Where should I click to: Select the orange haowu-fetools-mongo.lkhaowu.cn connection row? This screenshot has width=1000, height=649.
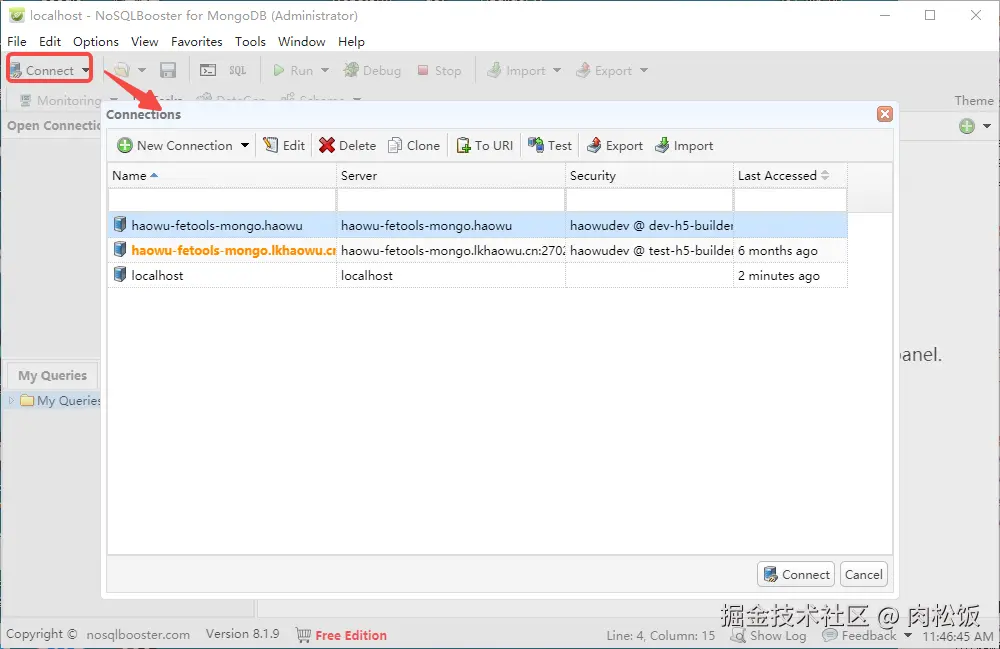click(478, 250)
